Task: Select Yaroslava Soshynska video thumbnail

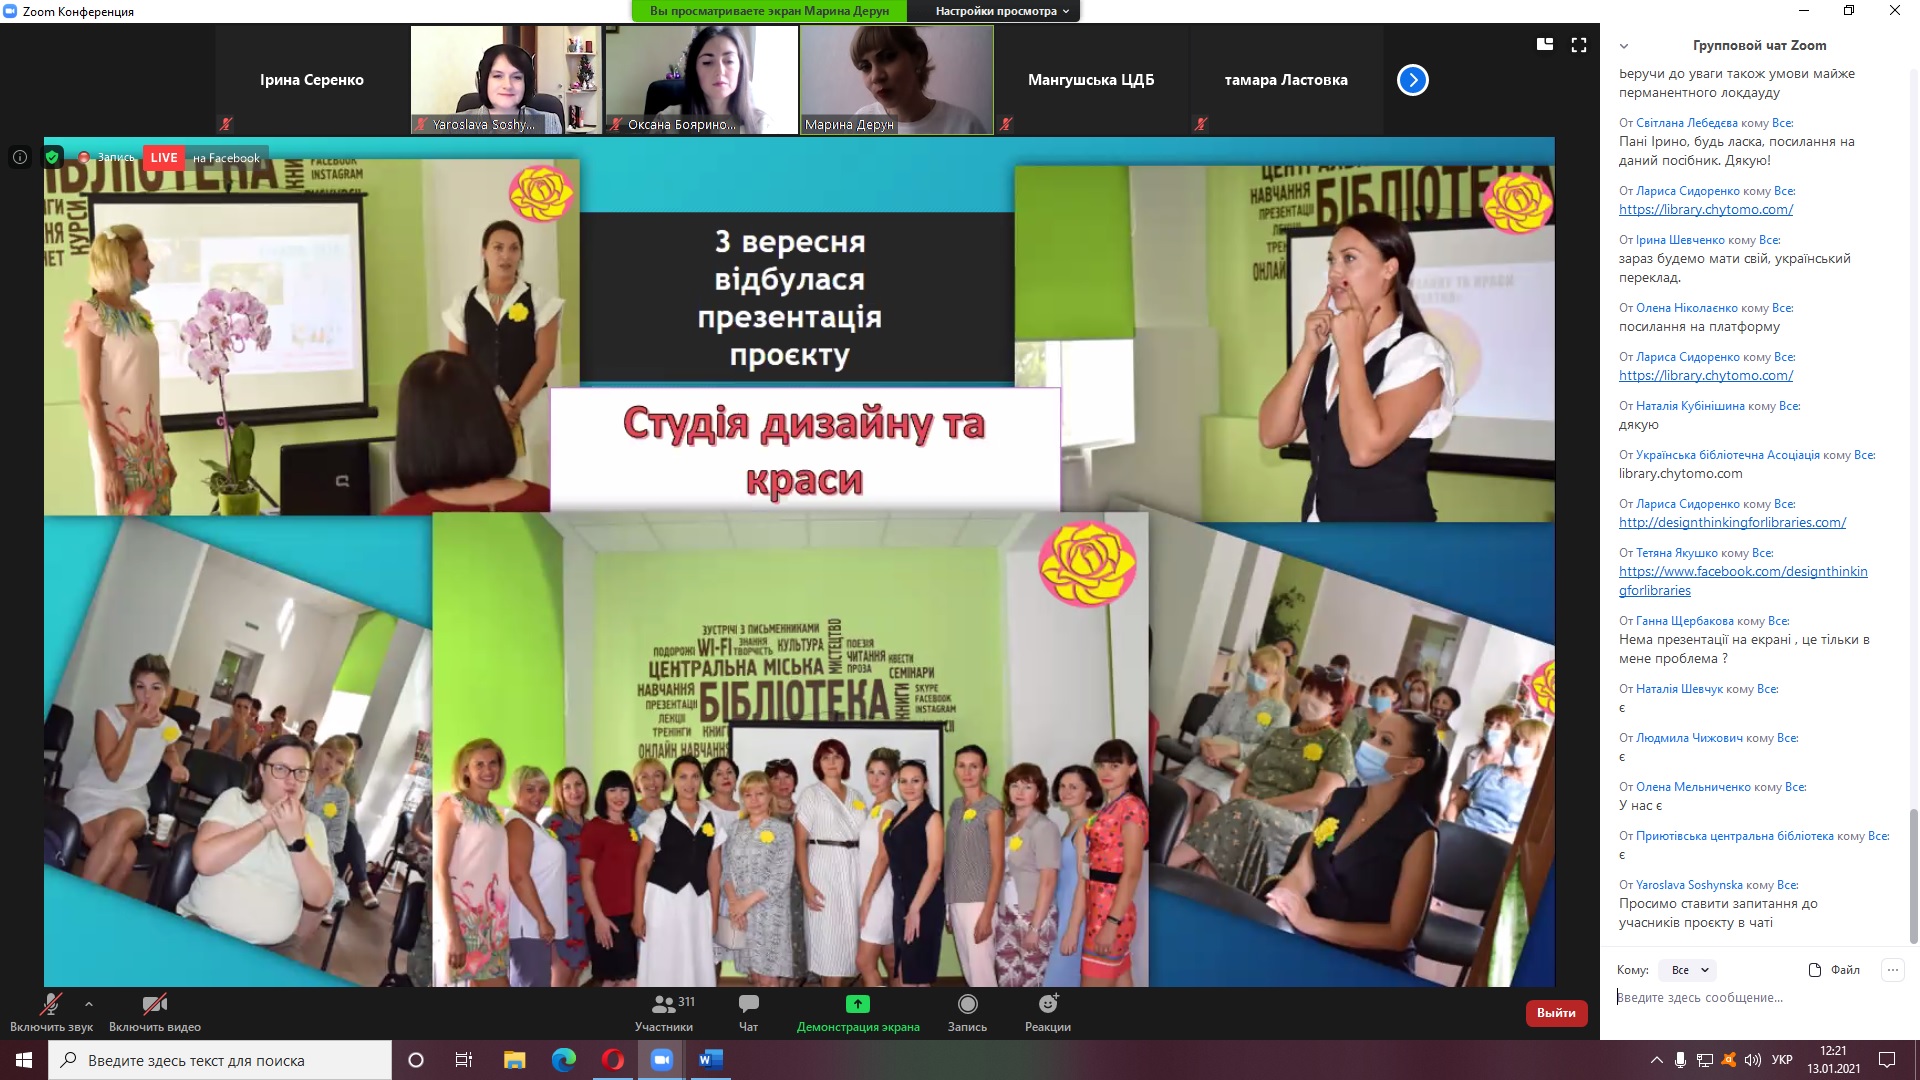Action: point(505,80)
